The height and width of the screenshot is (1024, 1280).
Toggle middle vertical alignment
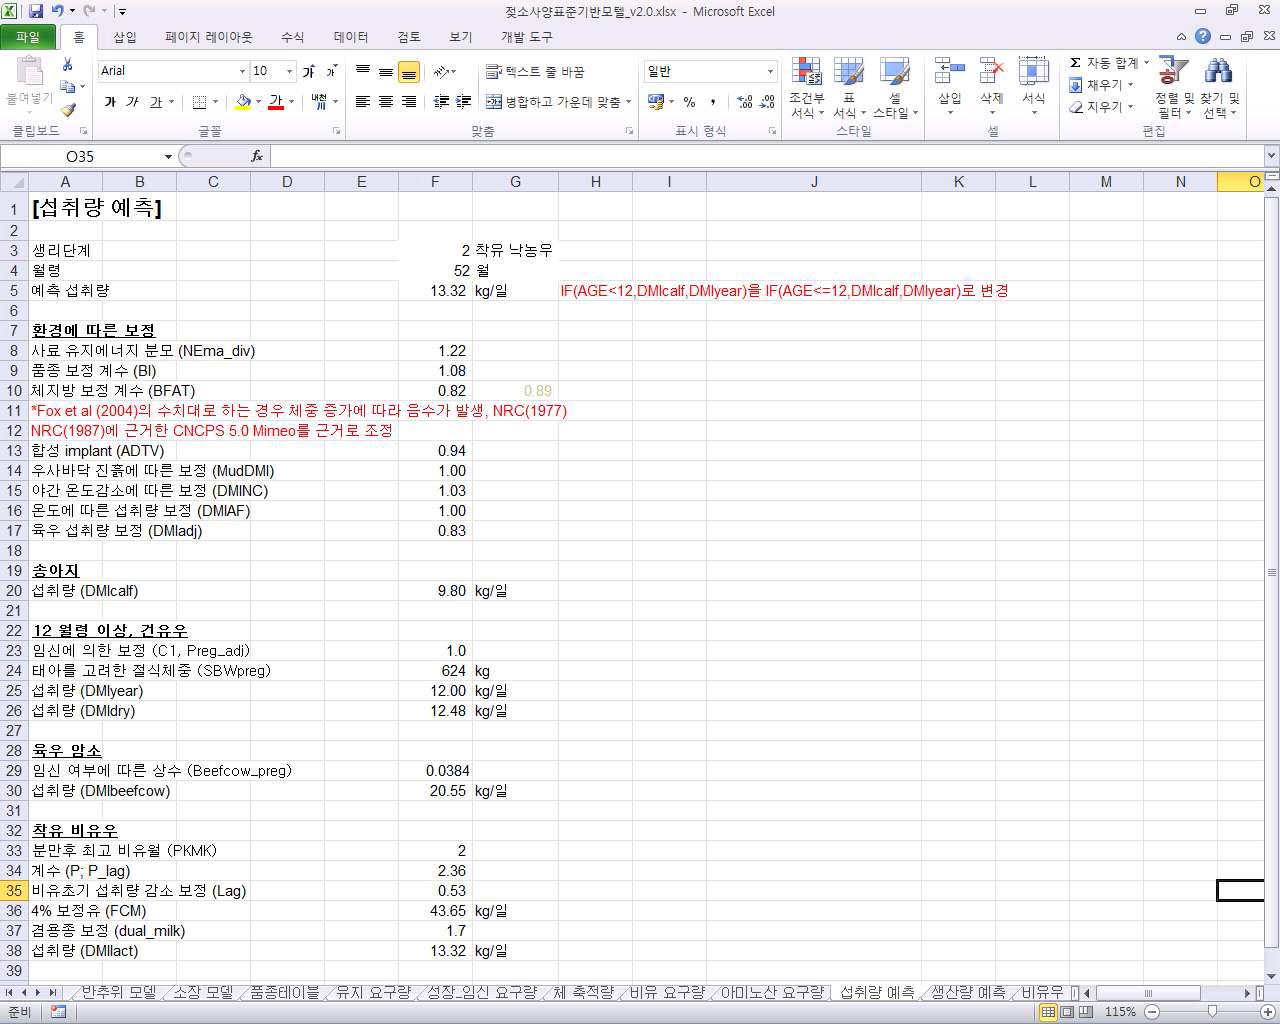click(x=386, y=72)
